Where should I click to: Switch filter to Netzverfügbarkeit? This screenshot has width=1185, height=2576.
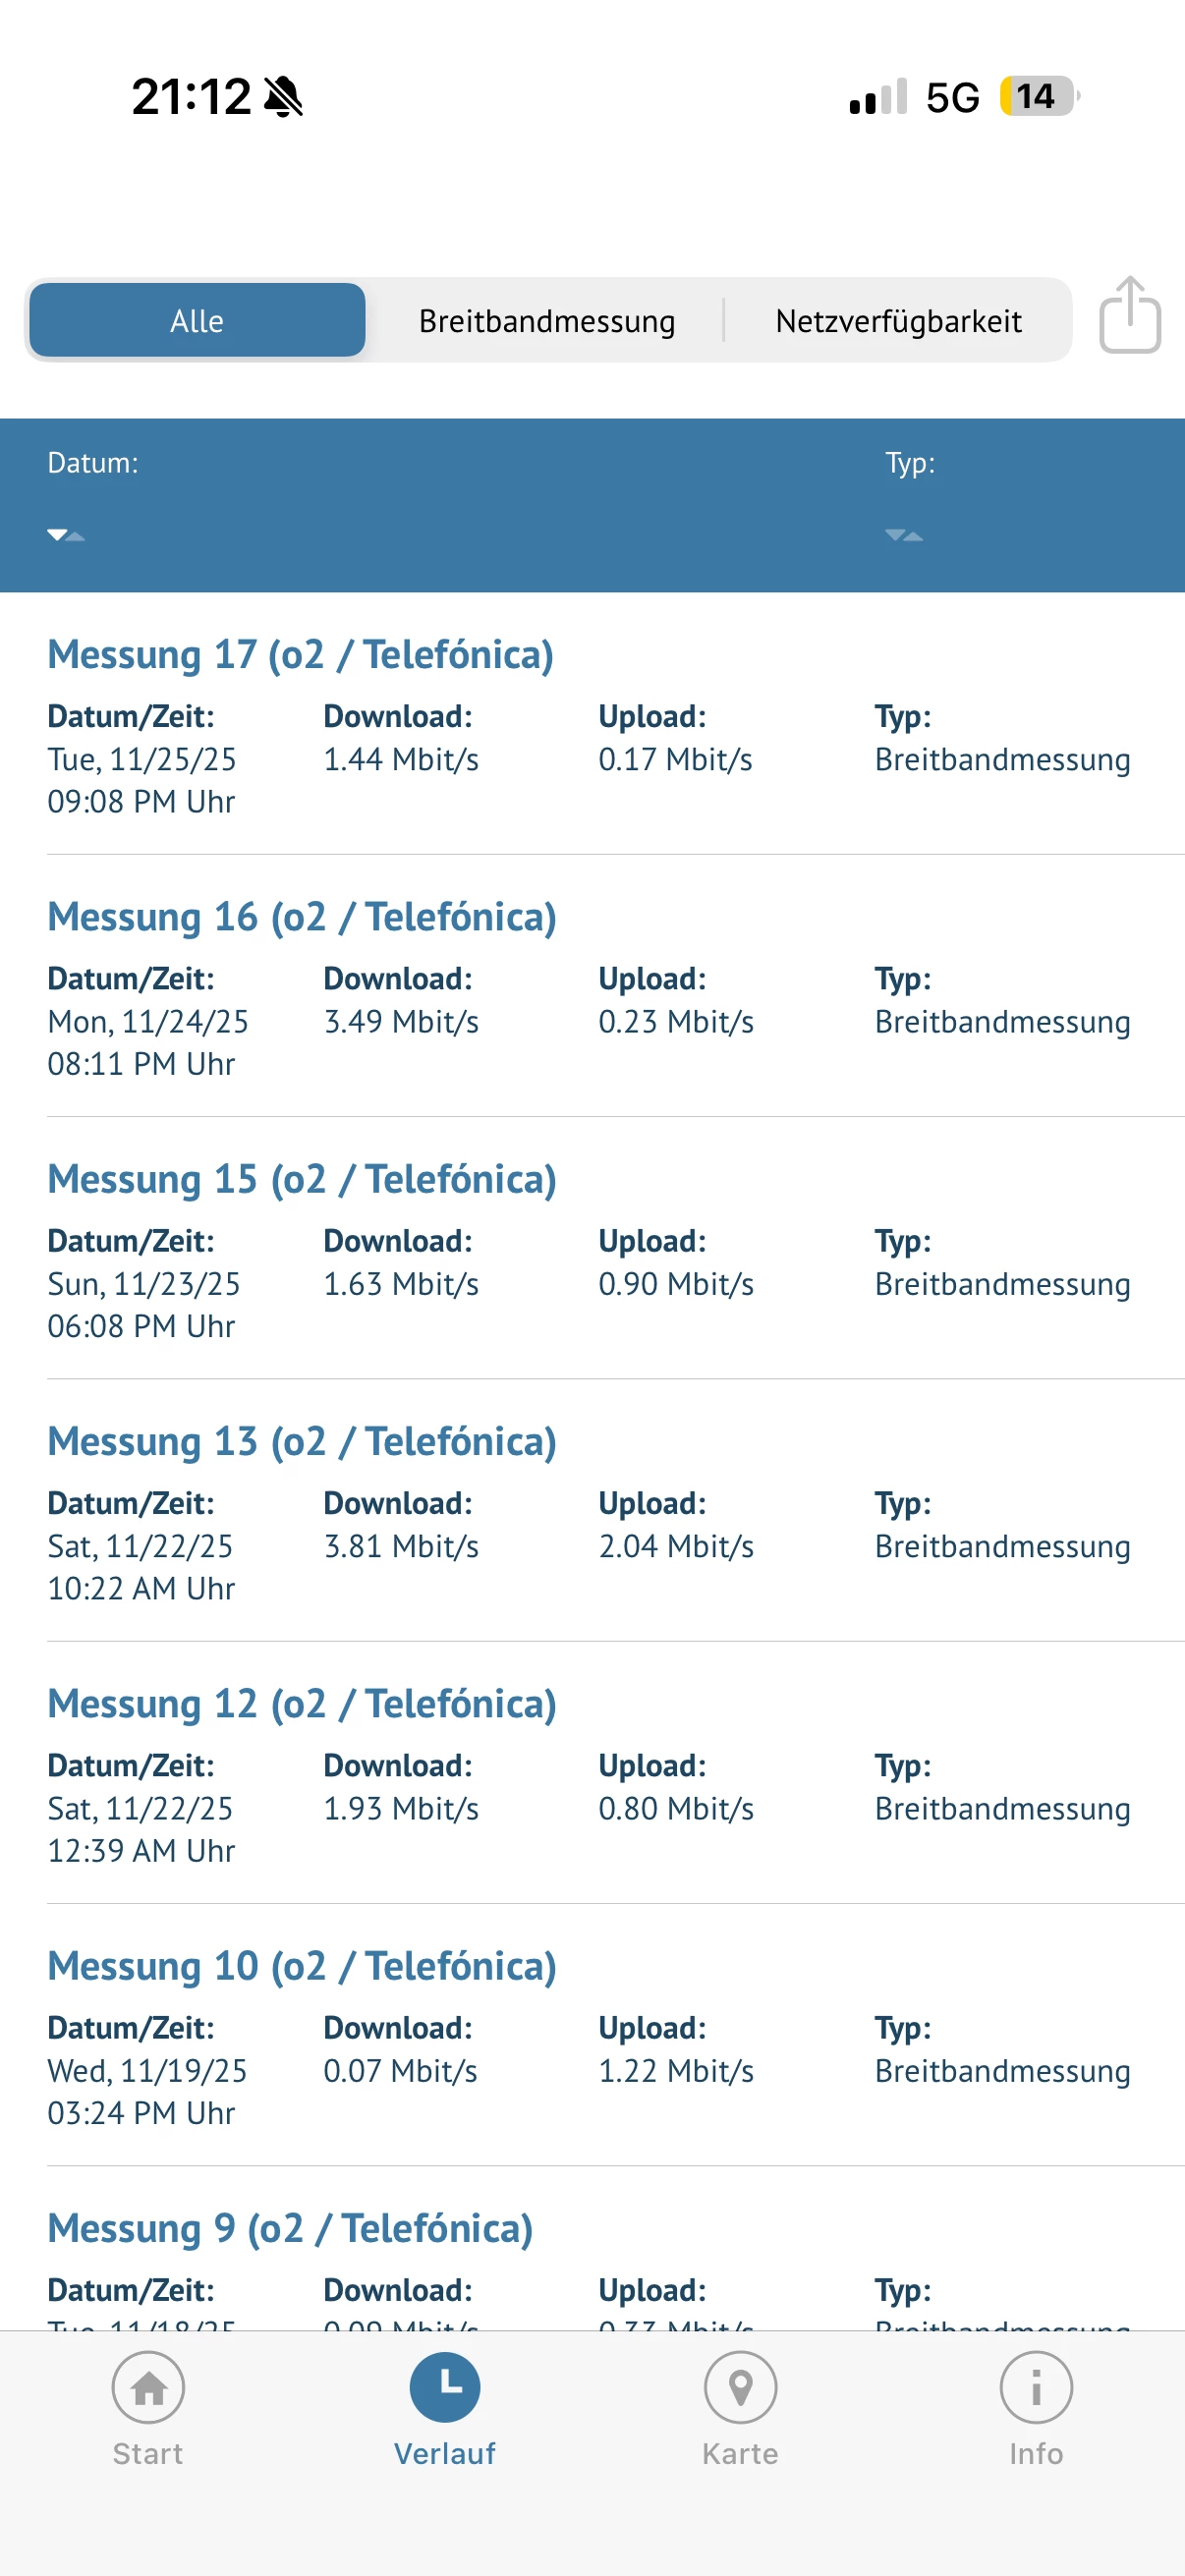898,321
